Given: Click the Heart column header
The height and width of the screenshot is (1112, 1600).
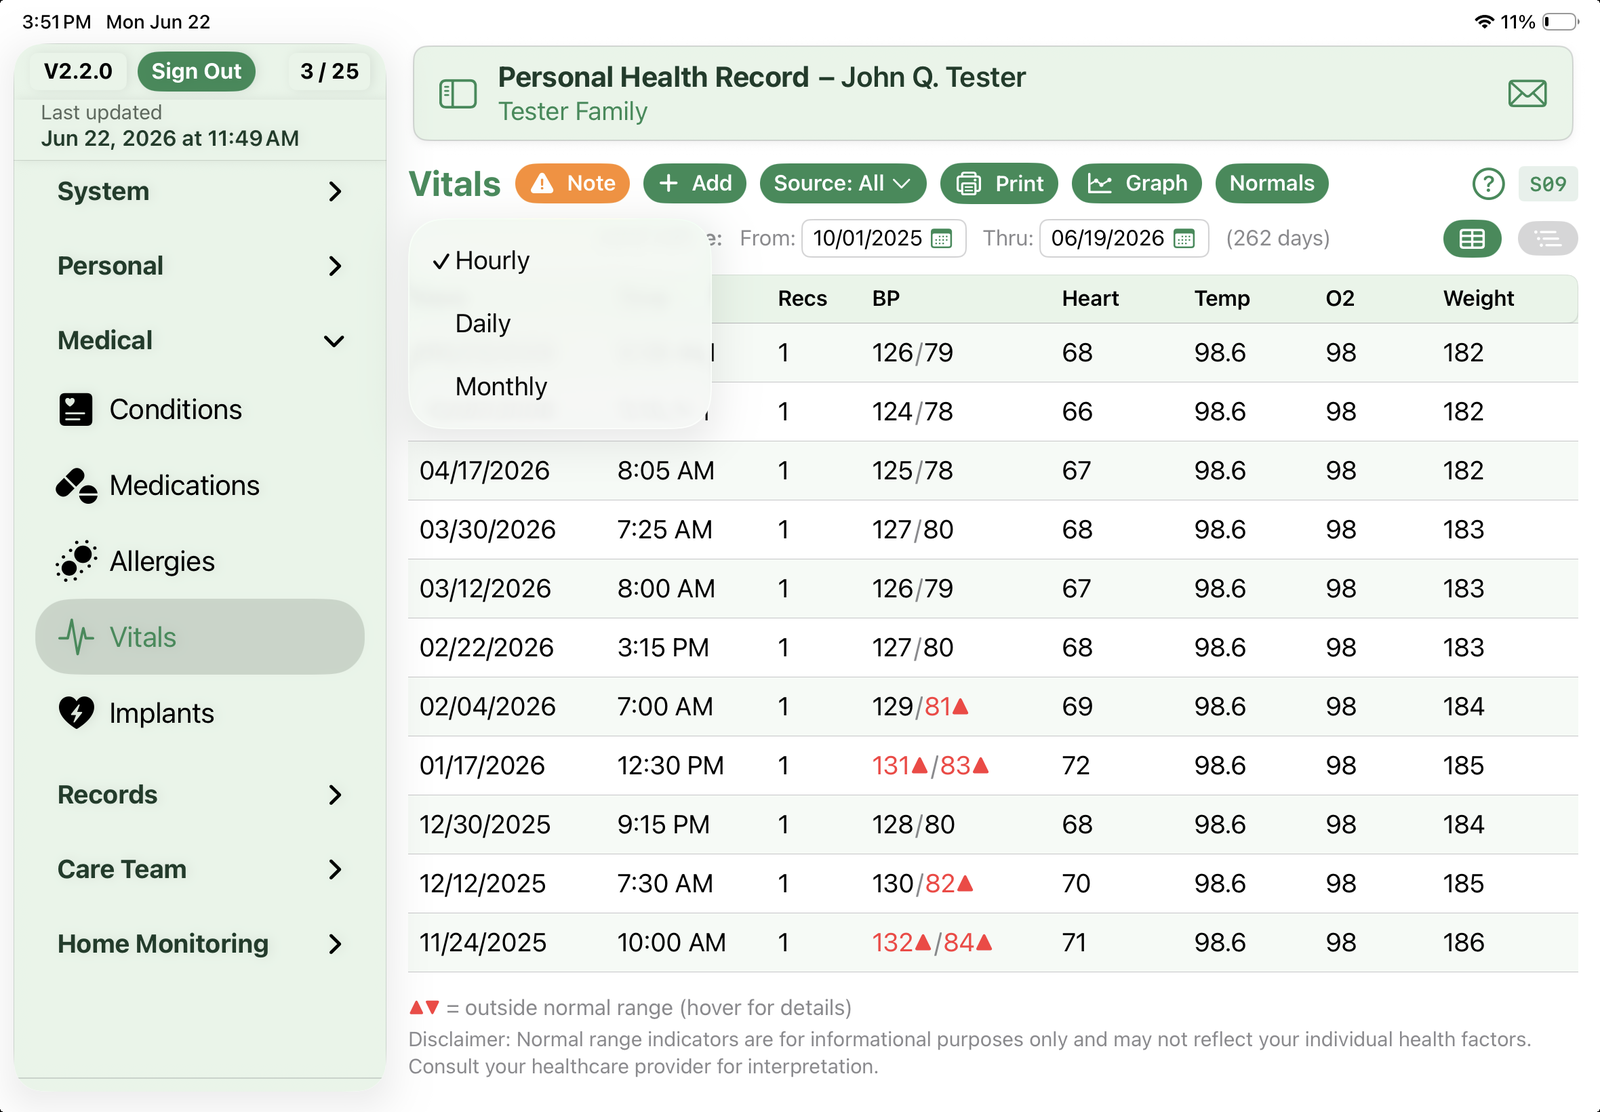Looking at the screenshot, I should point(1090,299).
